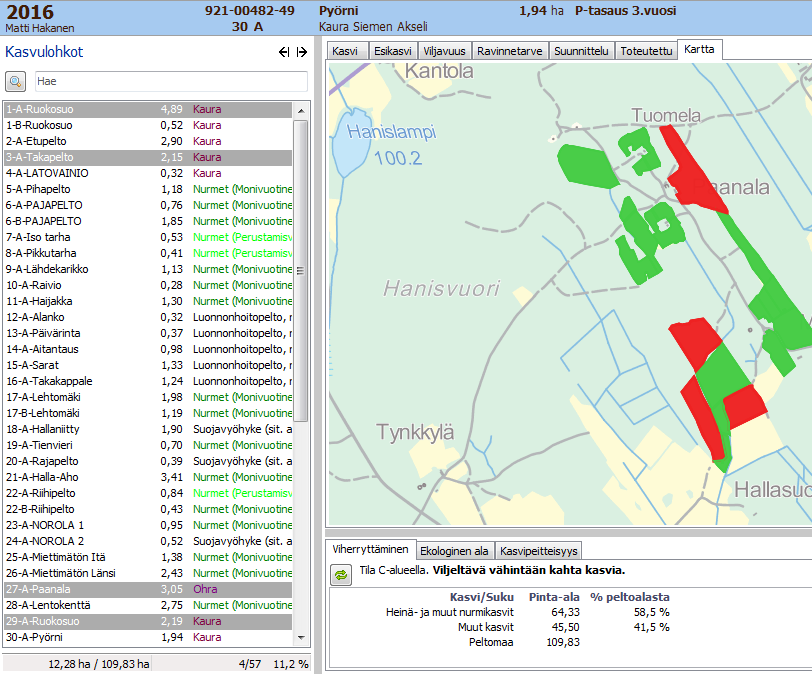Select field row 22-B-Riihipelto
Viewport: 812px width, 674px height.
(x=148, y=510)
